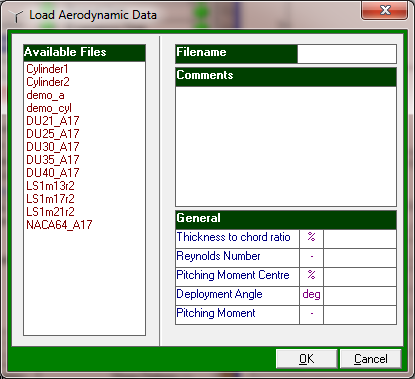Choose NACA64_A17 from Available Files
415x379 pixels.
pos(59,225)
